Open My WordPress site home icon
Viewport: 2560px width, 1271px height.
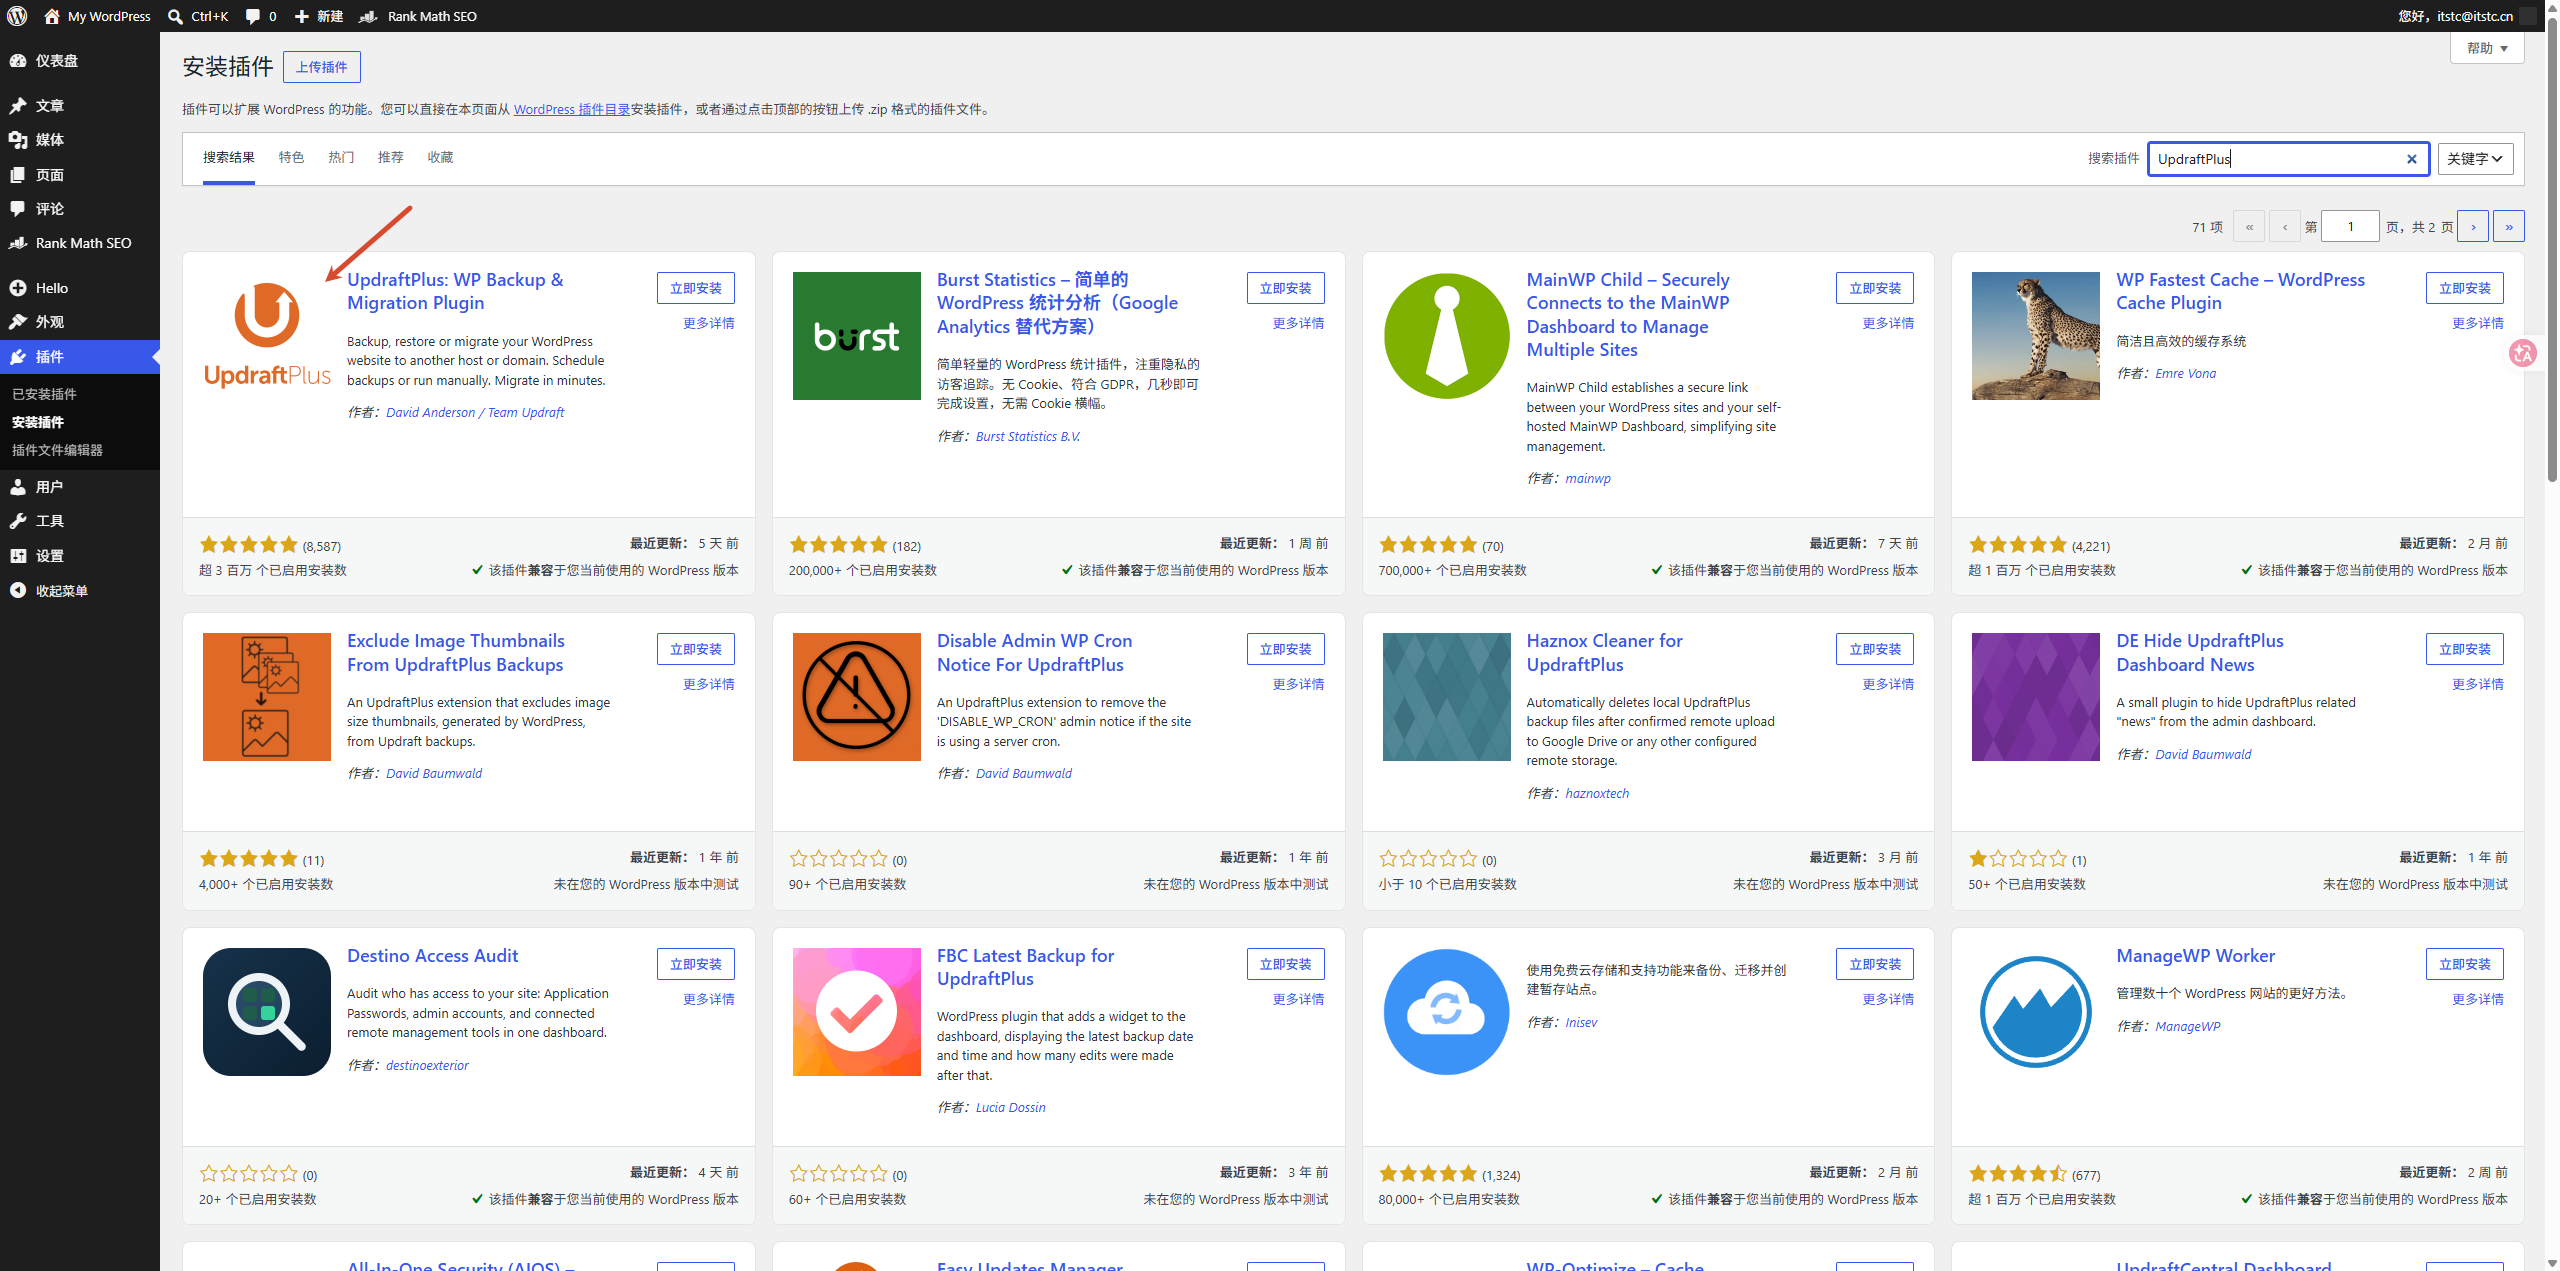coord(52,16)
